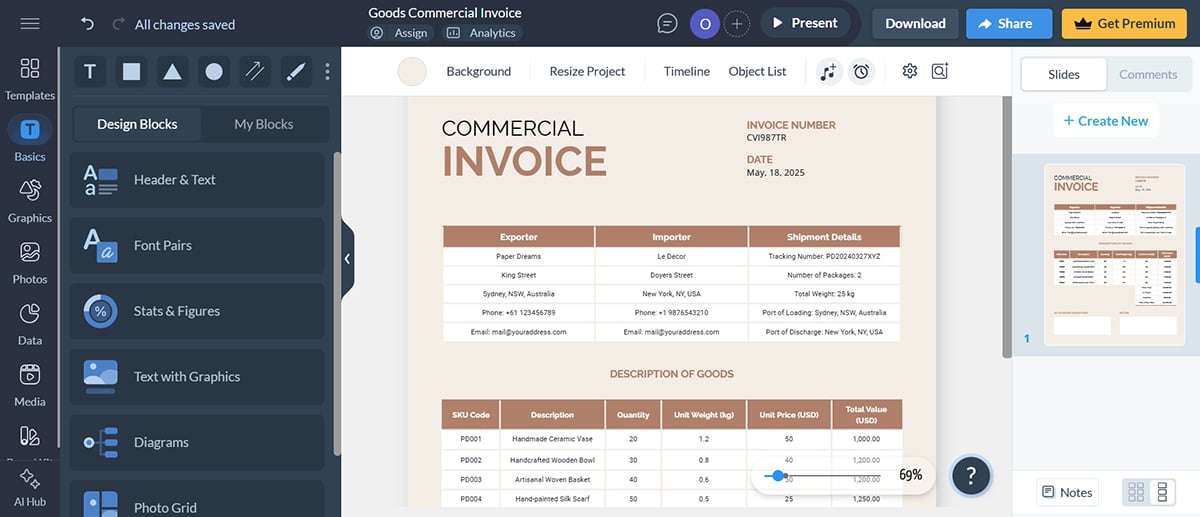Click the project title Goods Commercial Invoice
The width and height of the screenshot is (1200, 517).
[445, 13]
